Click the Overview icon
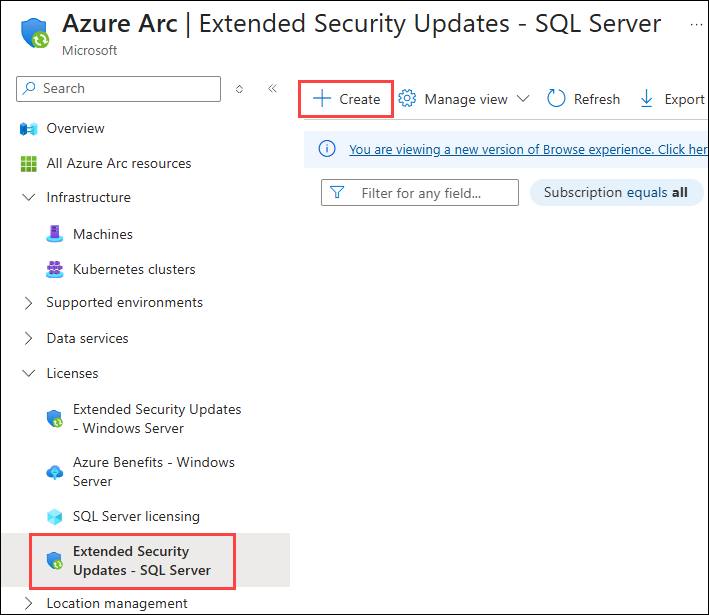This screenshot has height=615, width=709. pyautogui.click(x=28, y=129)
